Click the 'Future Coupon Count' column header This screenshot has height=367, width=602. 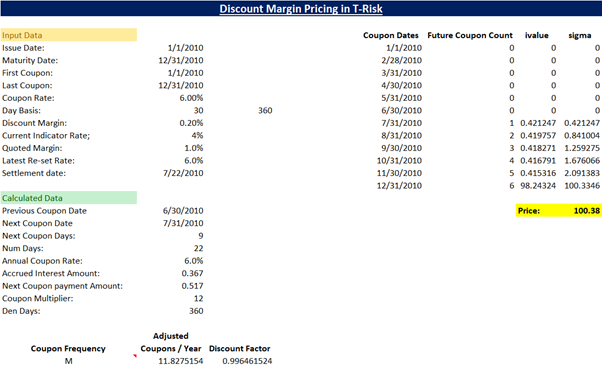tap(470, 35)
